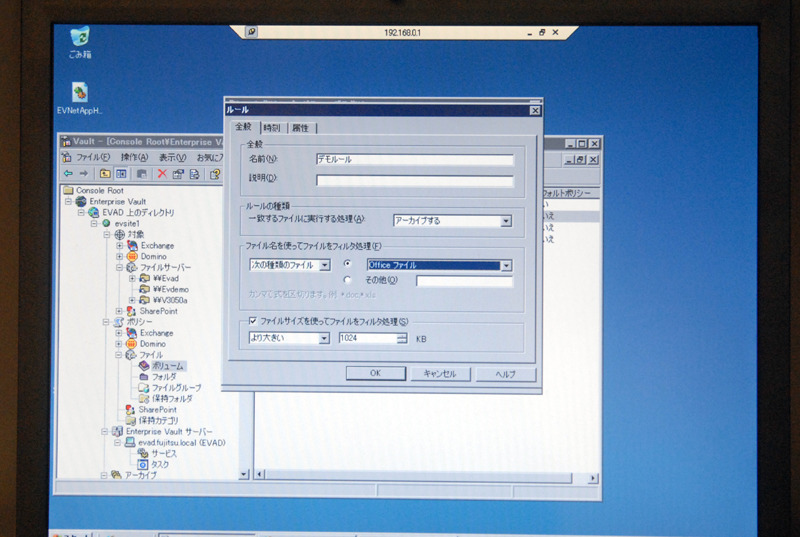Select the EVAD 上のディレクトリ node
800x537 pixels.
click(132, 212)
